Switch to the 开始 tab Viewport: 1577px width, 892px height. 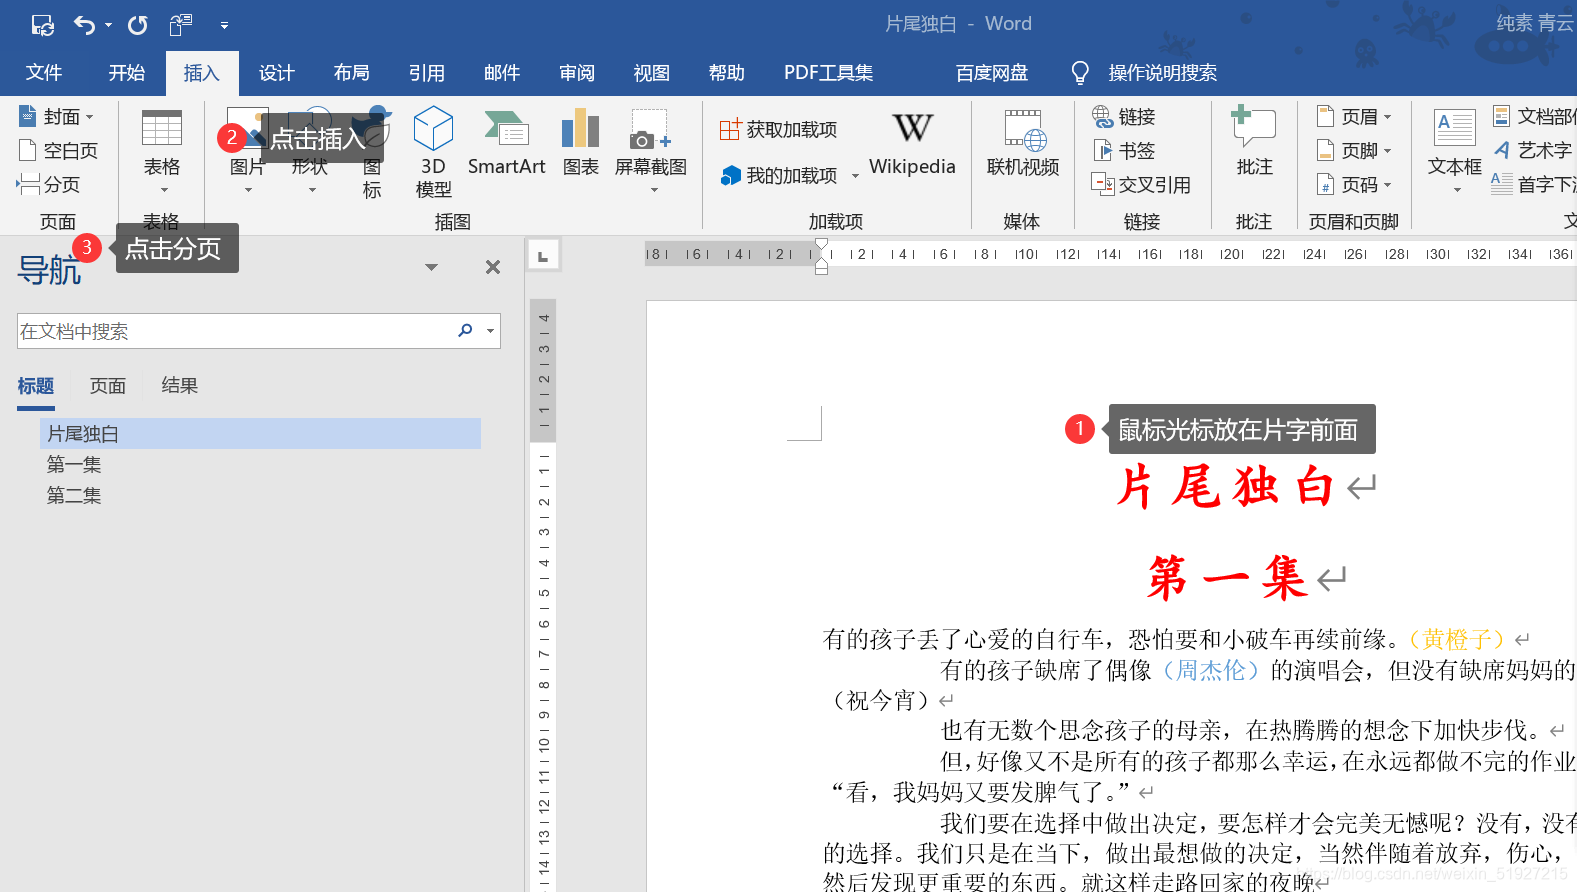[x=127, y=73]
